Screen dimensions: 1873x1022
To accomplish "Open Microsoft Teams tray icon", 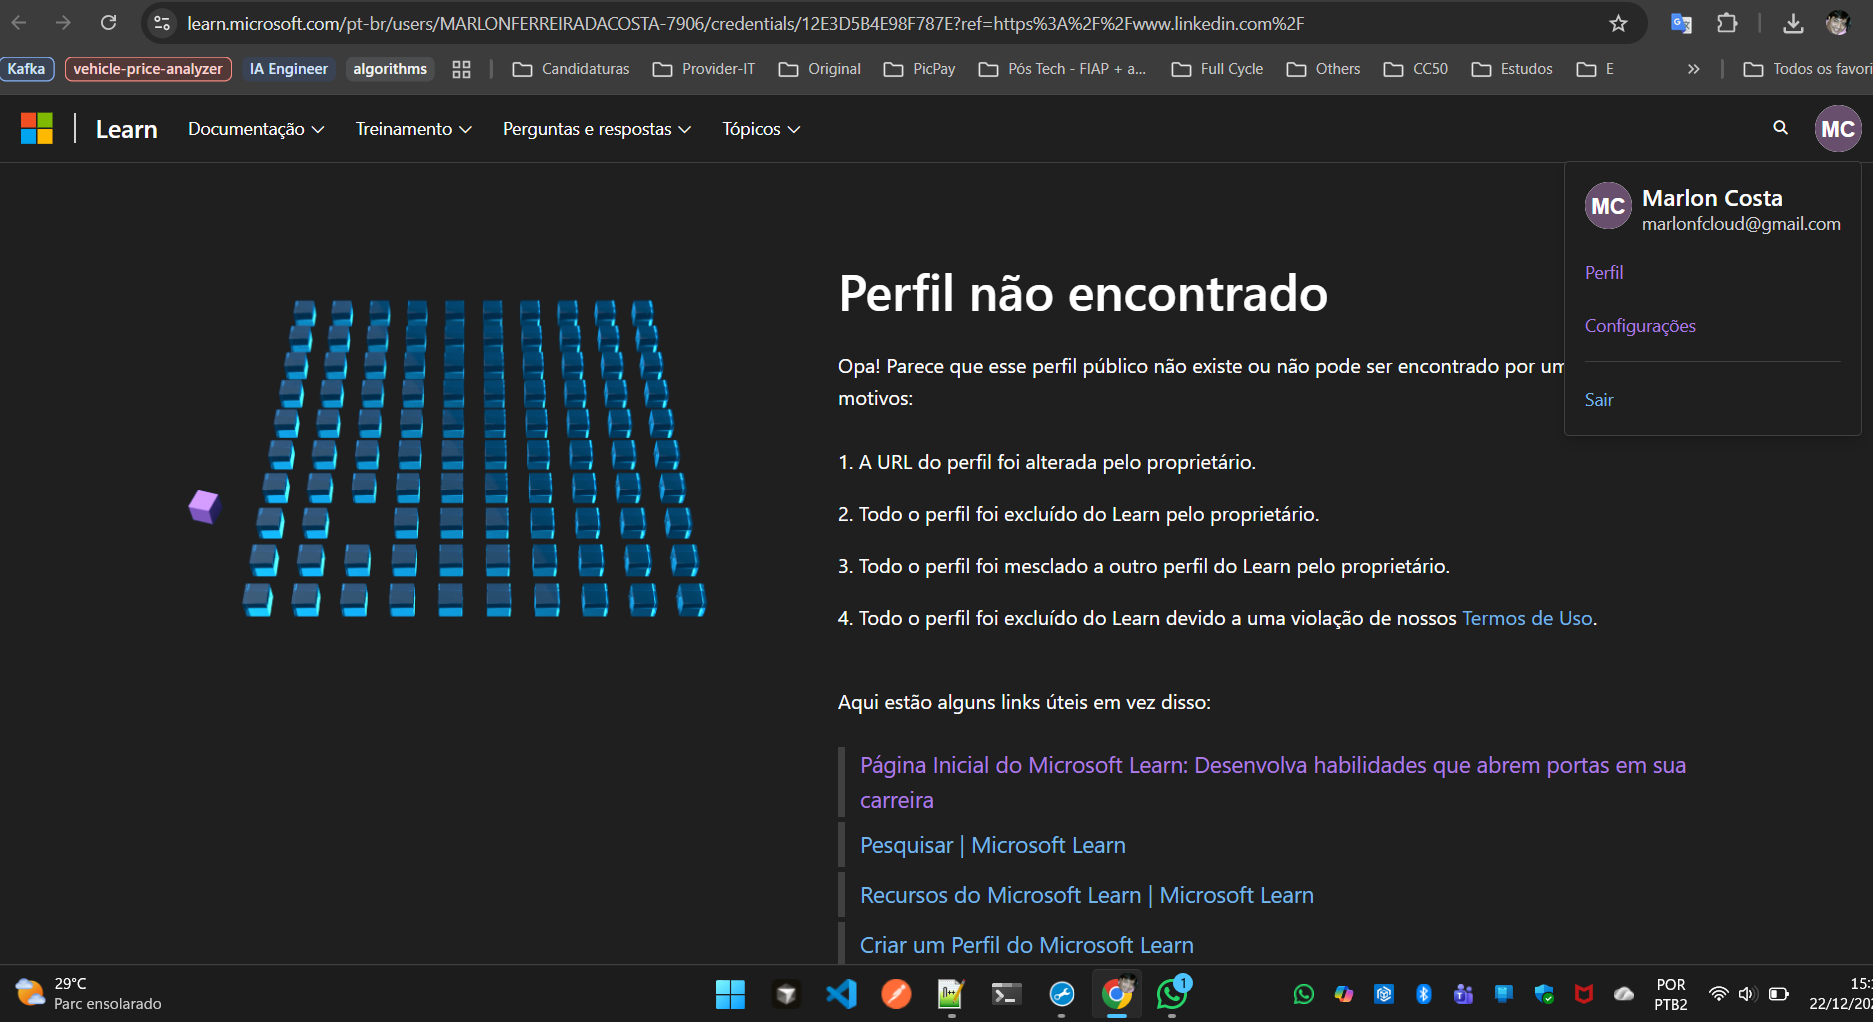I will (x=1463, y=994).
